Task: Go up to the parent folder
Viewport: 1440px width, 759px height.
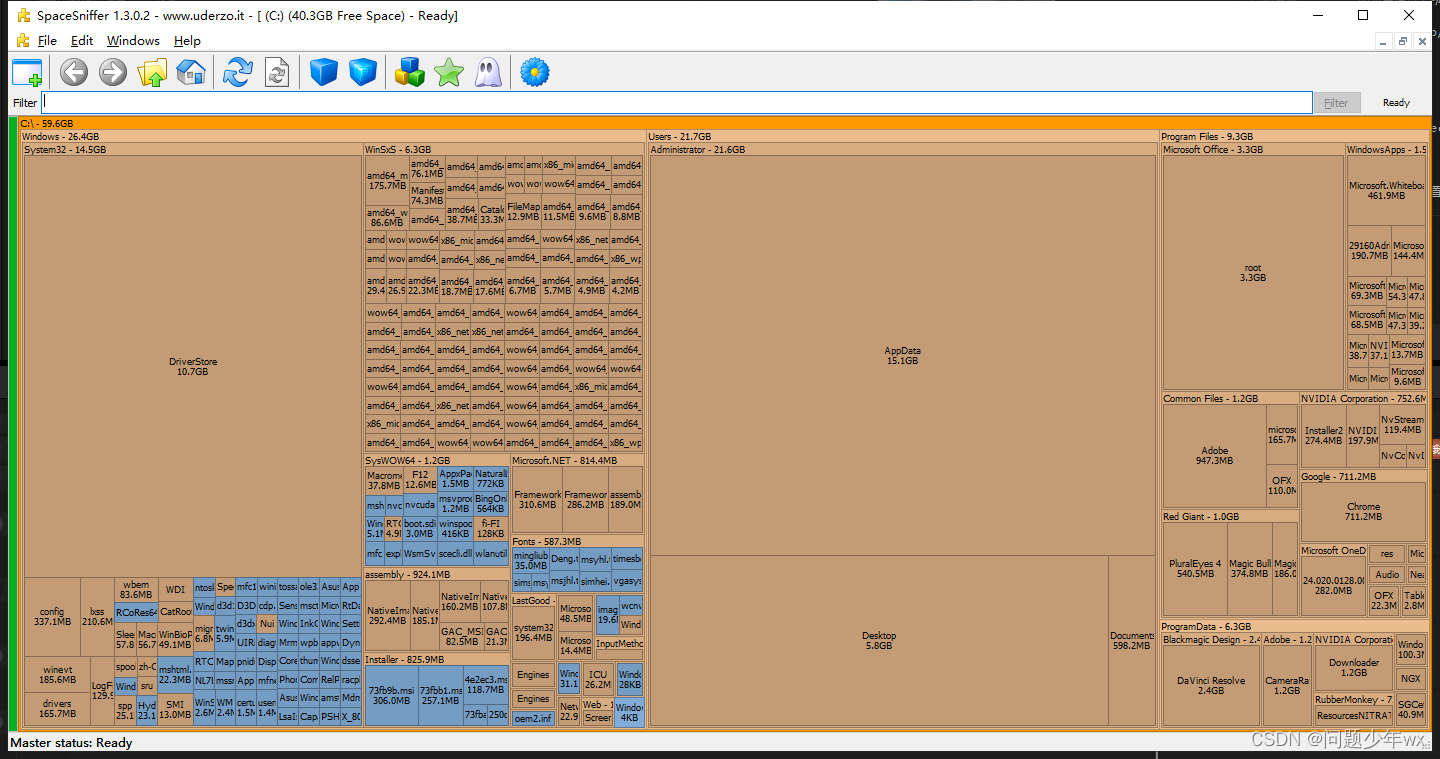Action: click(x=152, y=72)
